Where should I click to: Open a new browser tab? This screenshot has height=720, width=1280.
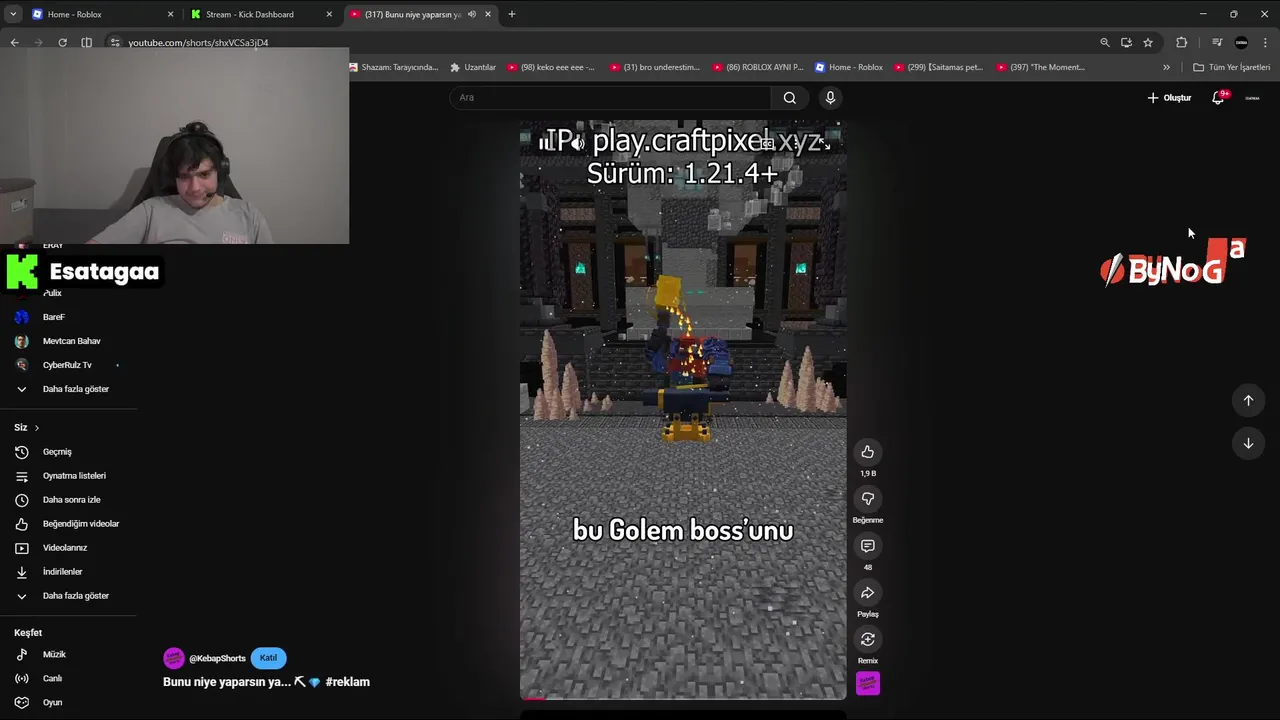(512, 14)
